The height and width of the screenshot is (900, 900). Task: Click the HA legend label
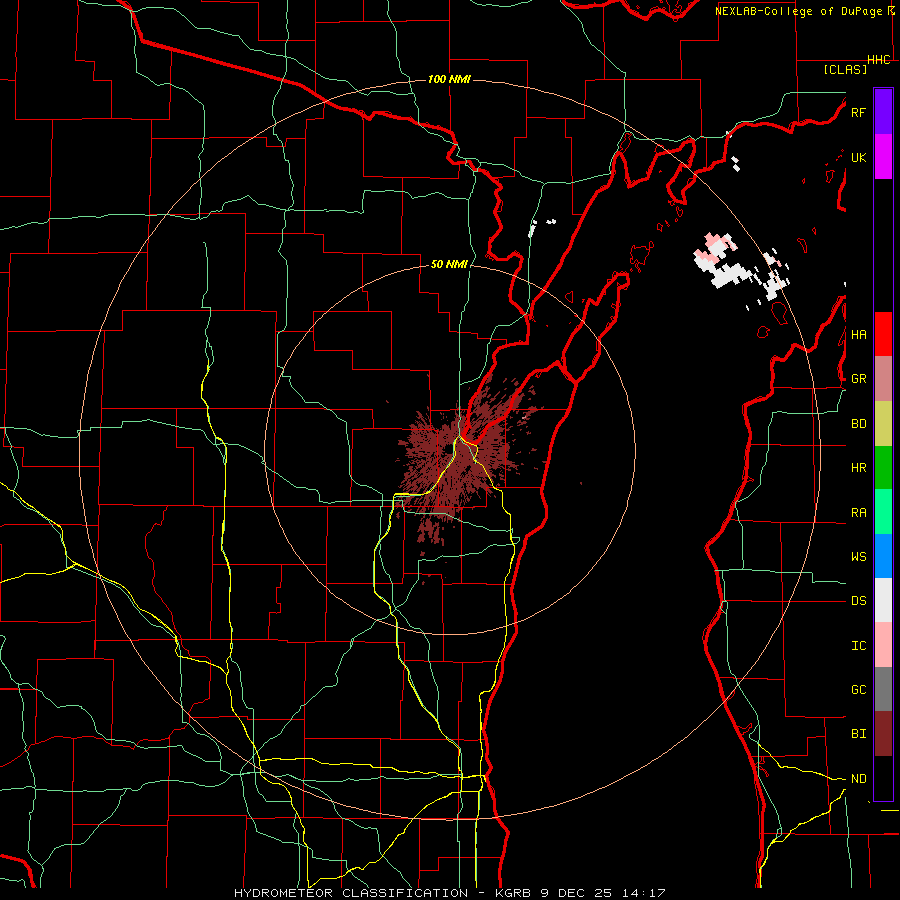click(858, 334)
